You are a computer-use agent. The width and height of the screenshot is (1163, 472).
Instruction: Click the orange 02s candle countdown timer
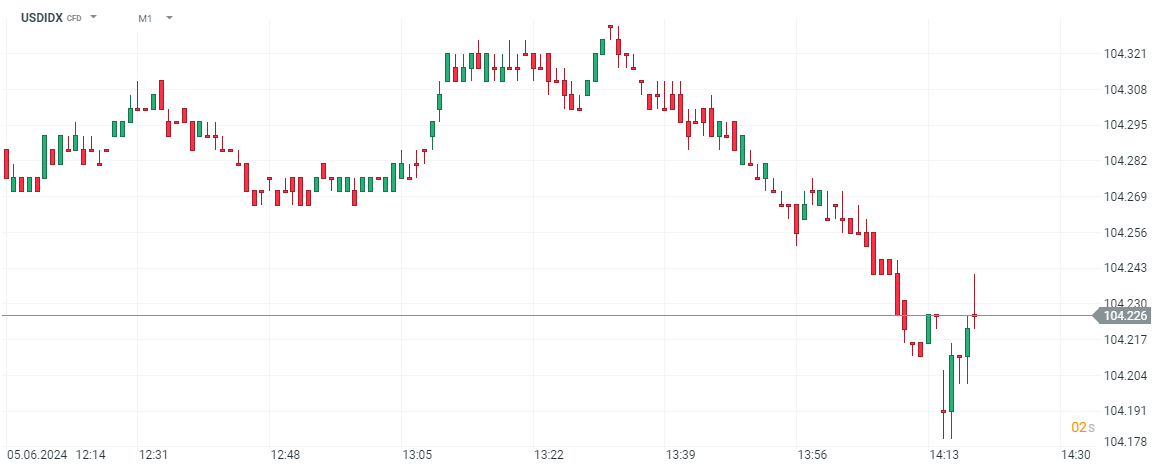point(1082,427)
